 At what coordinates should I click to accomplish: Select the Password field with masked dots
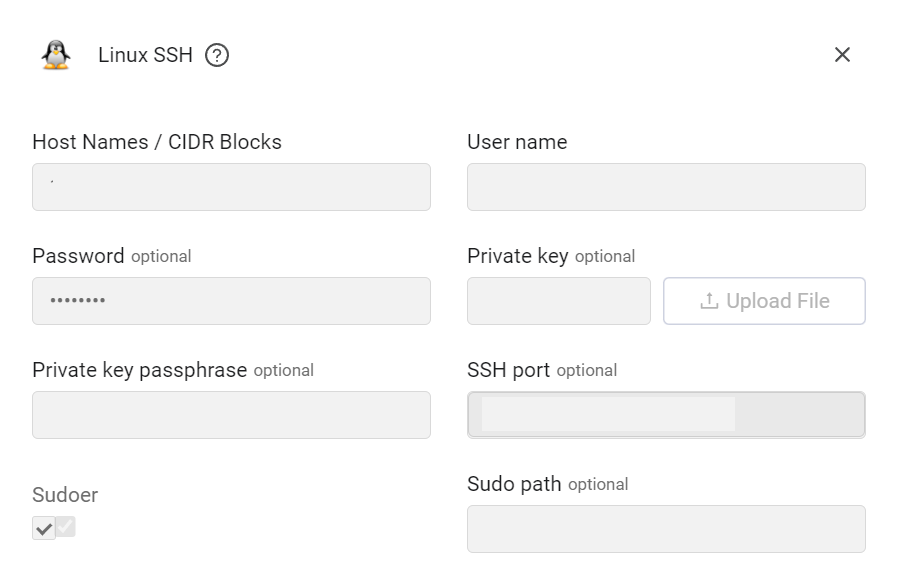click(x=231, y=301)
